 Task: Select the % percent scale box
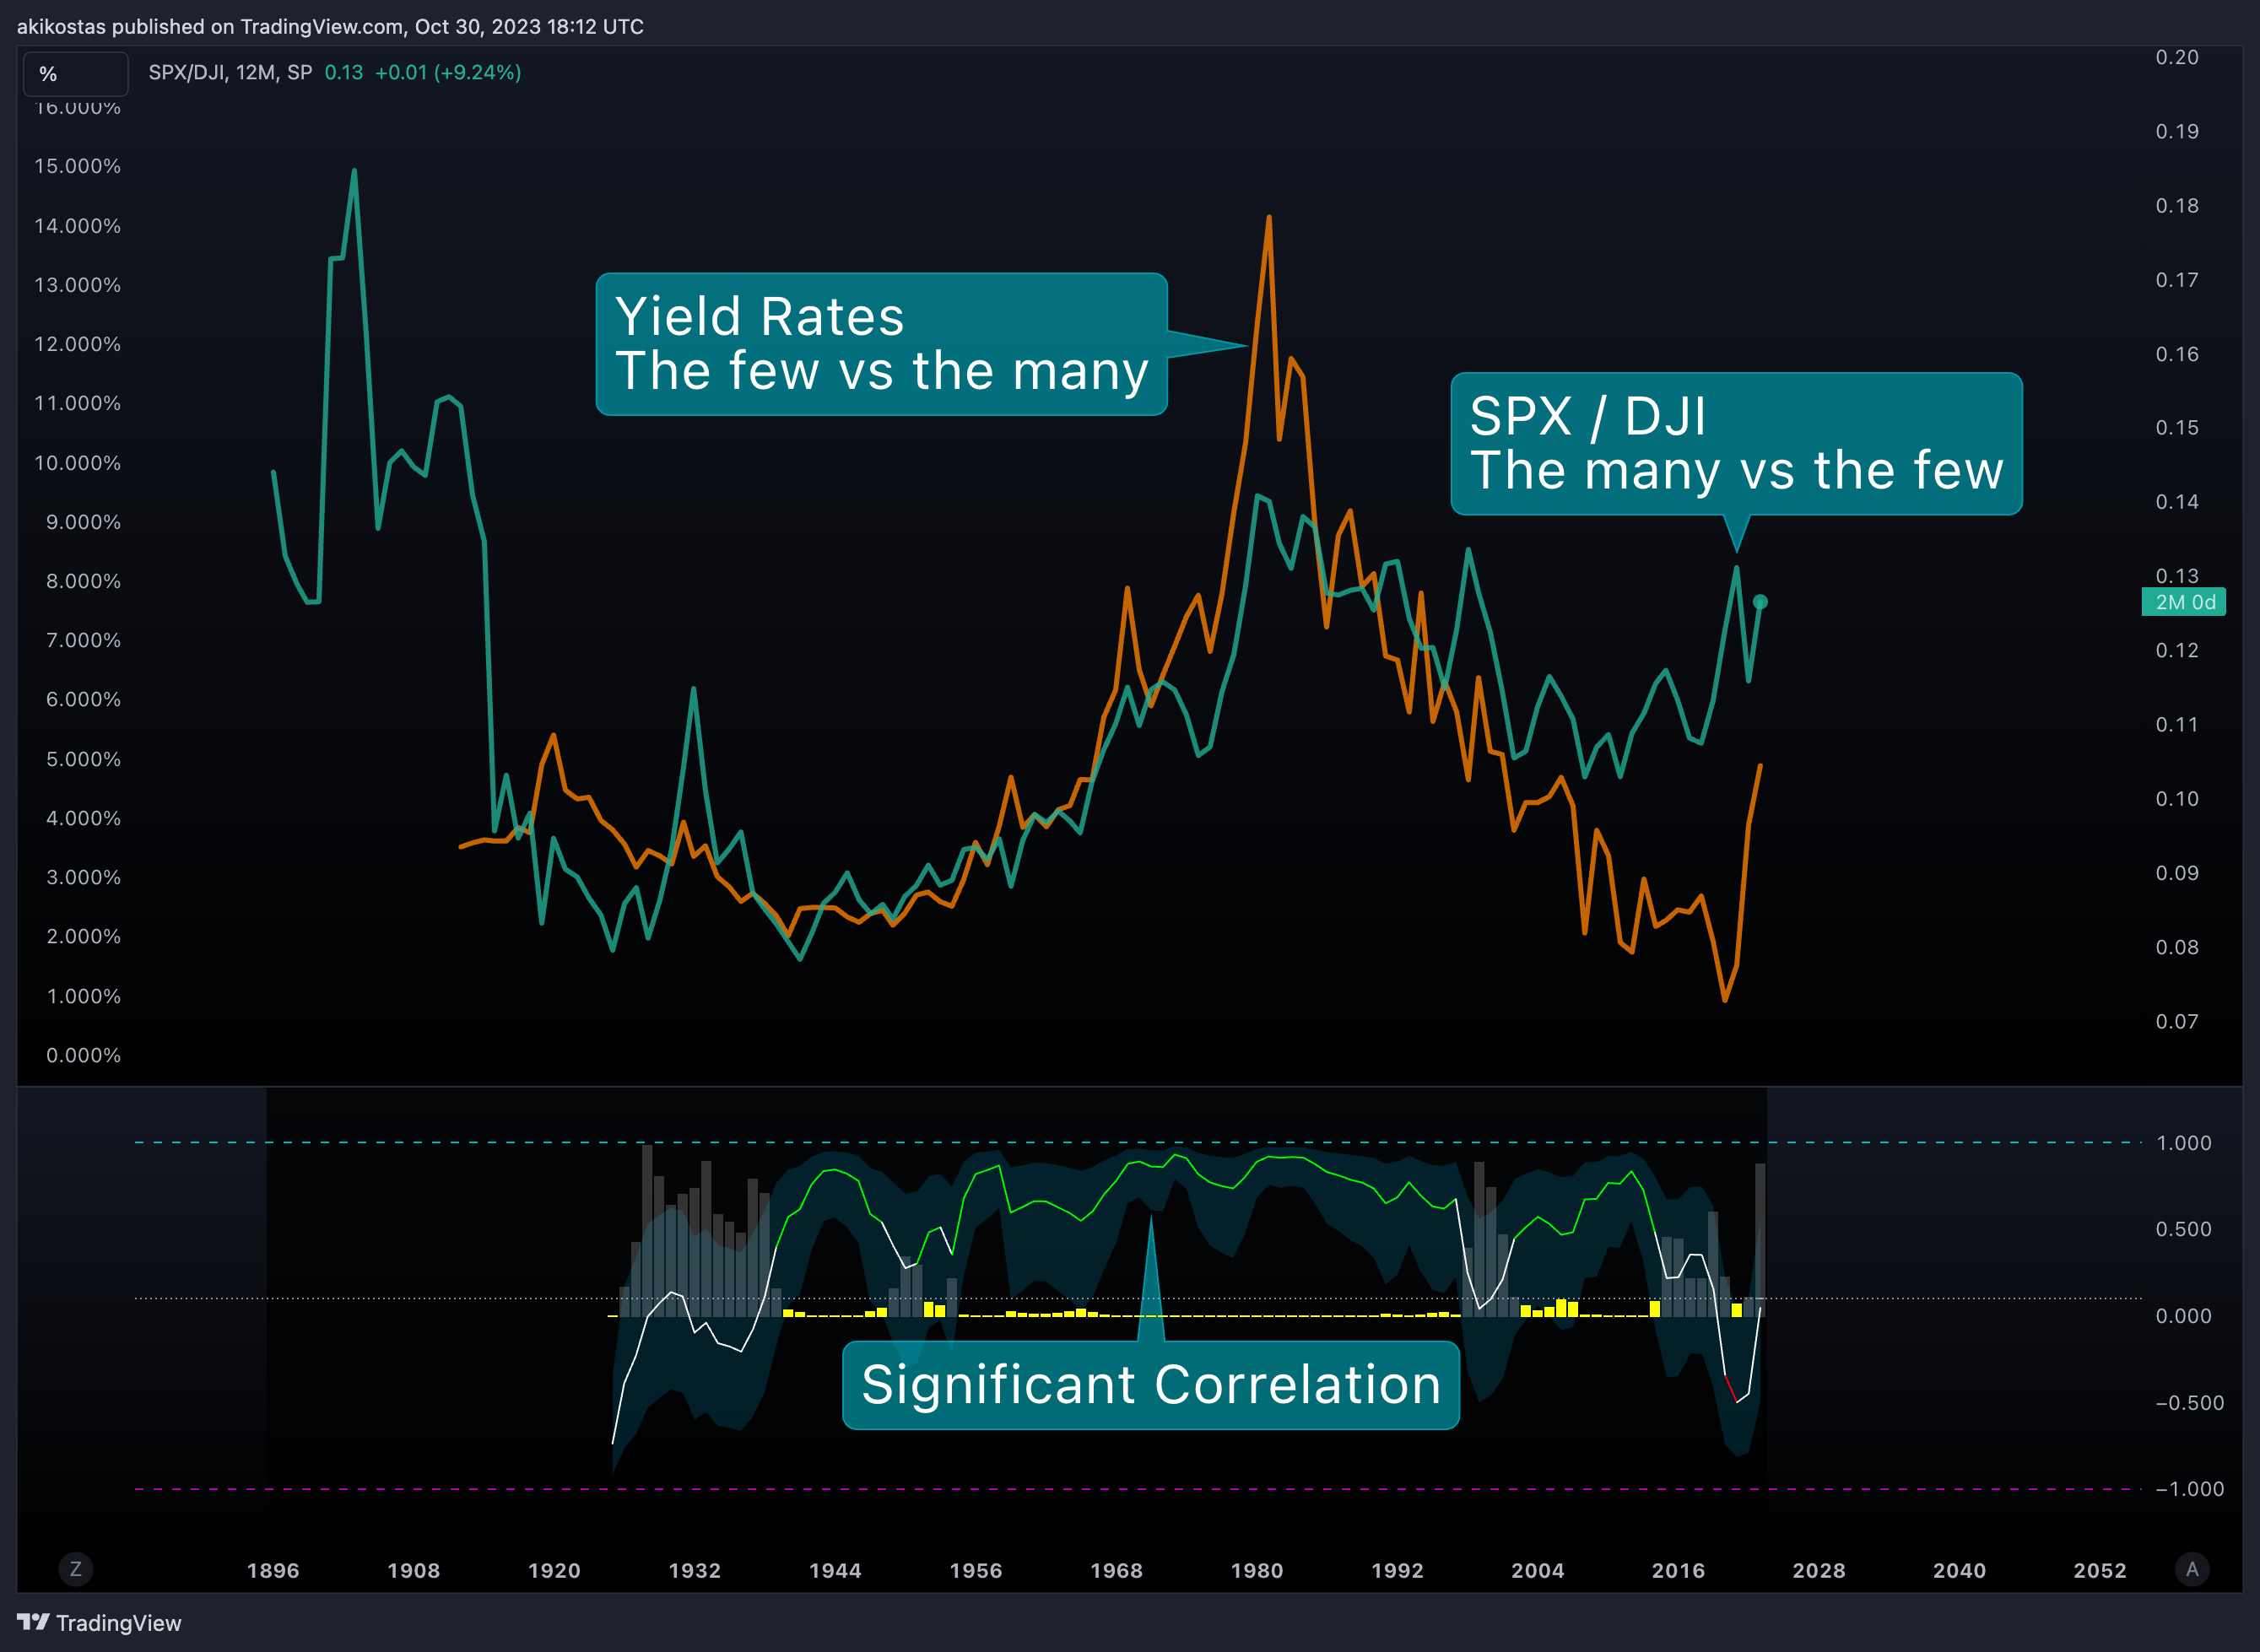[76, 73]
